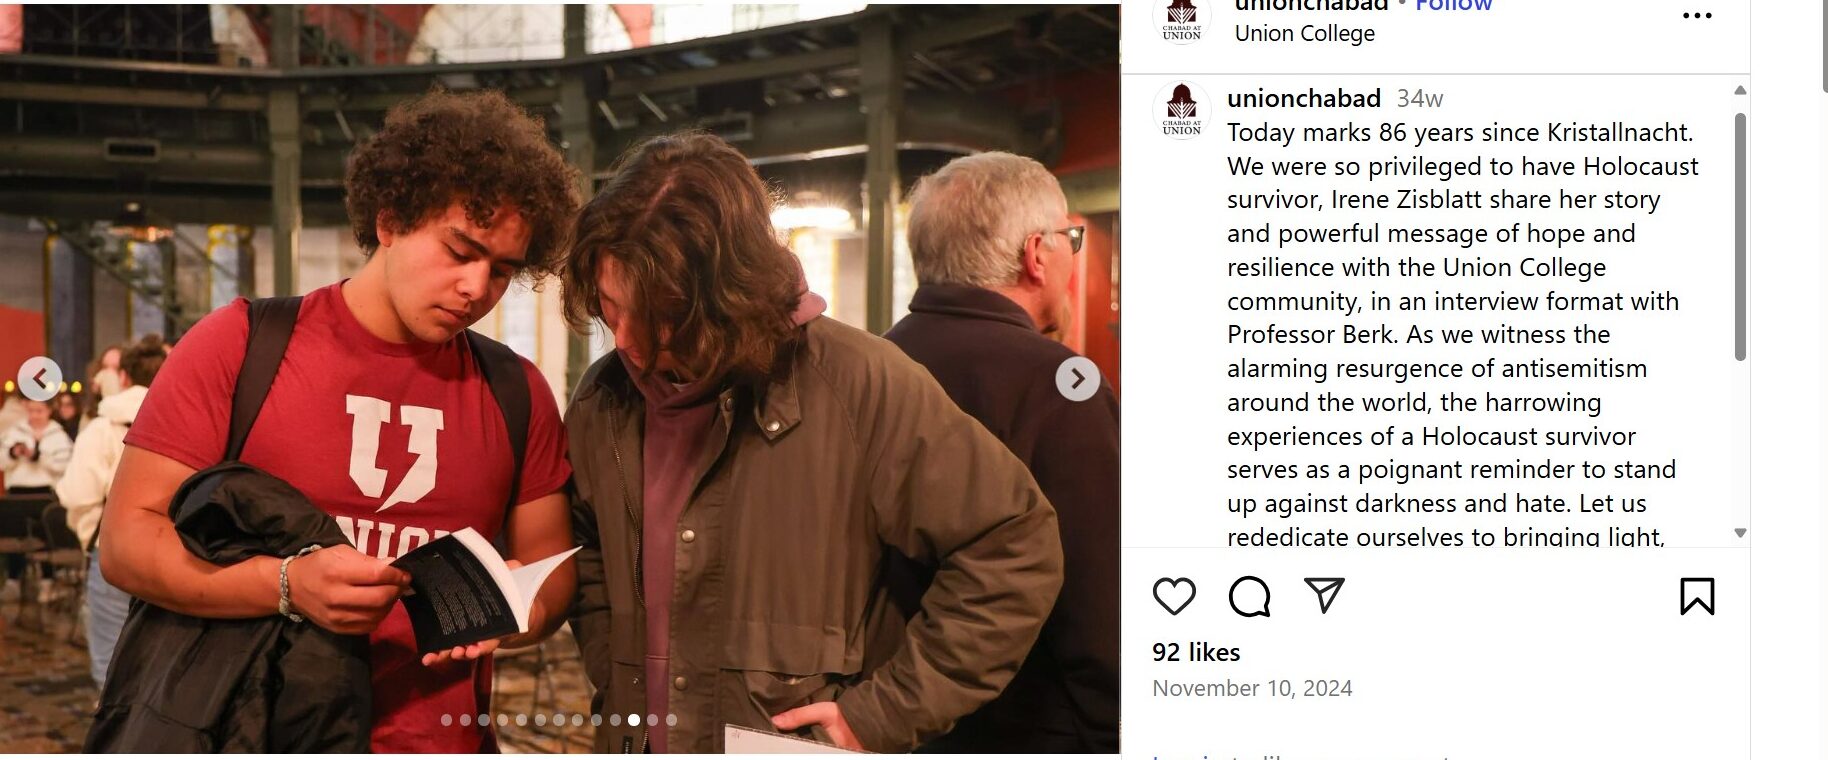This screenshot has width=1828, height=760.
Task: Save the post with the bookmark icon
Action: 1697,596
